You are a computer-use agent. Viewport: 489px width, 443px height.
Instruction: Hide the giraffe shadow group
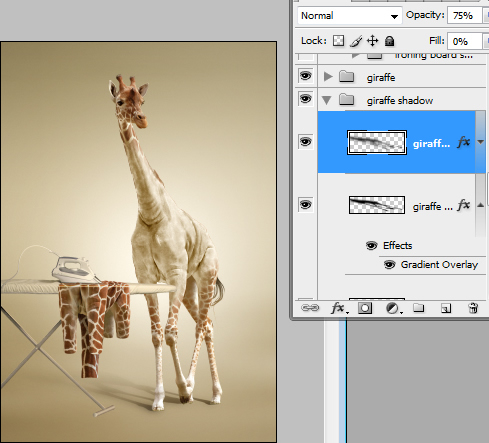(x=305, y=99)
